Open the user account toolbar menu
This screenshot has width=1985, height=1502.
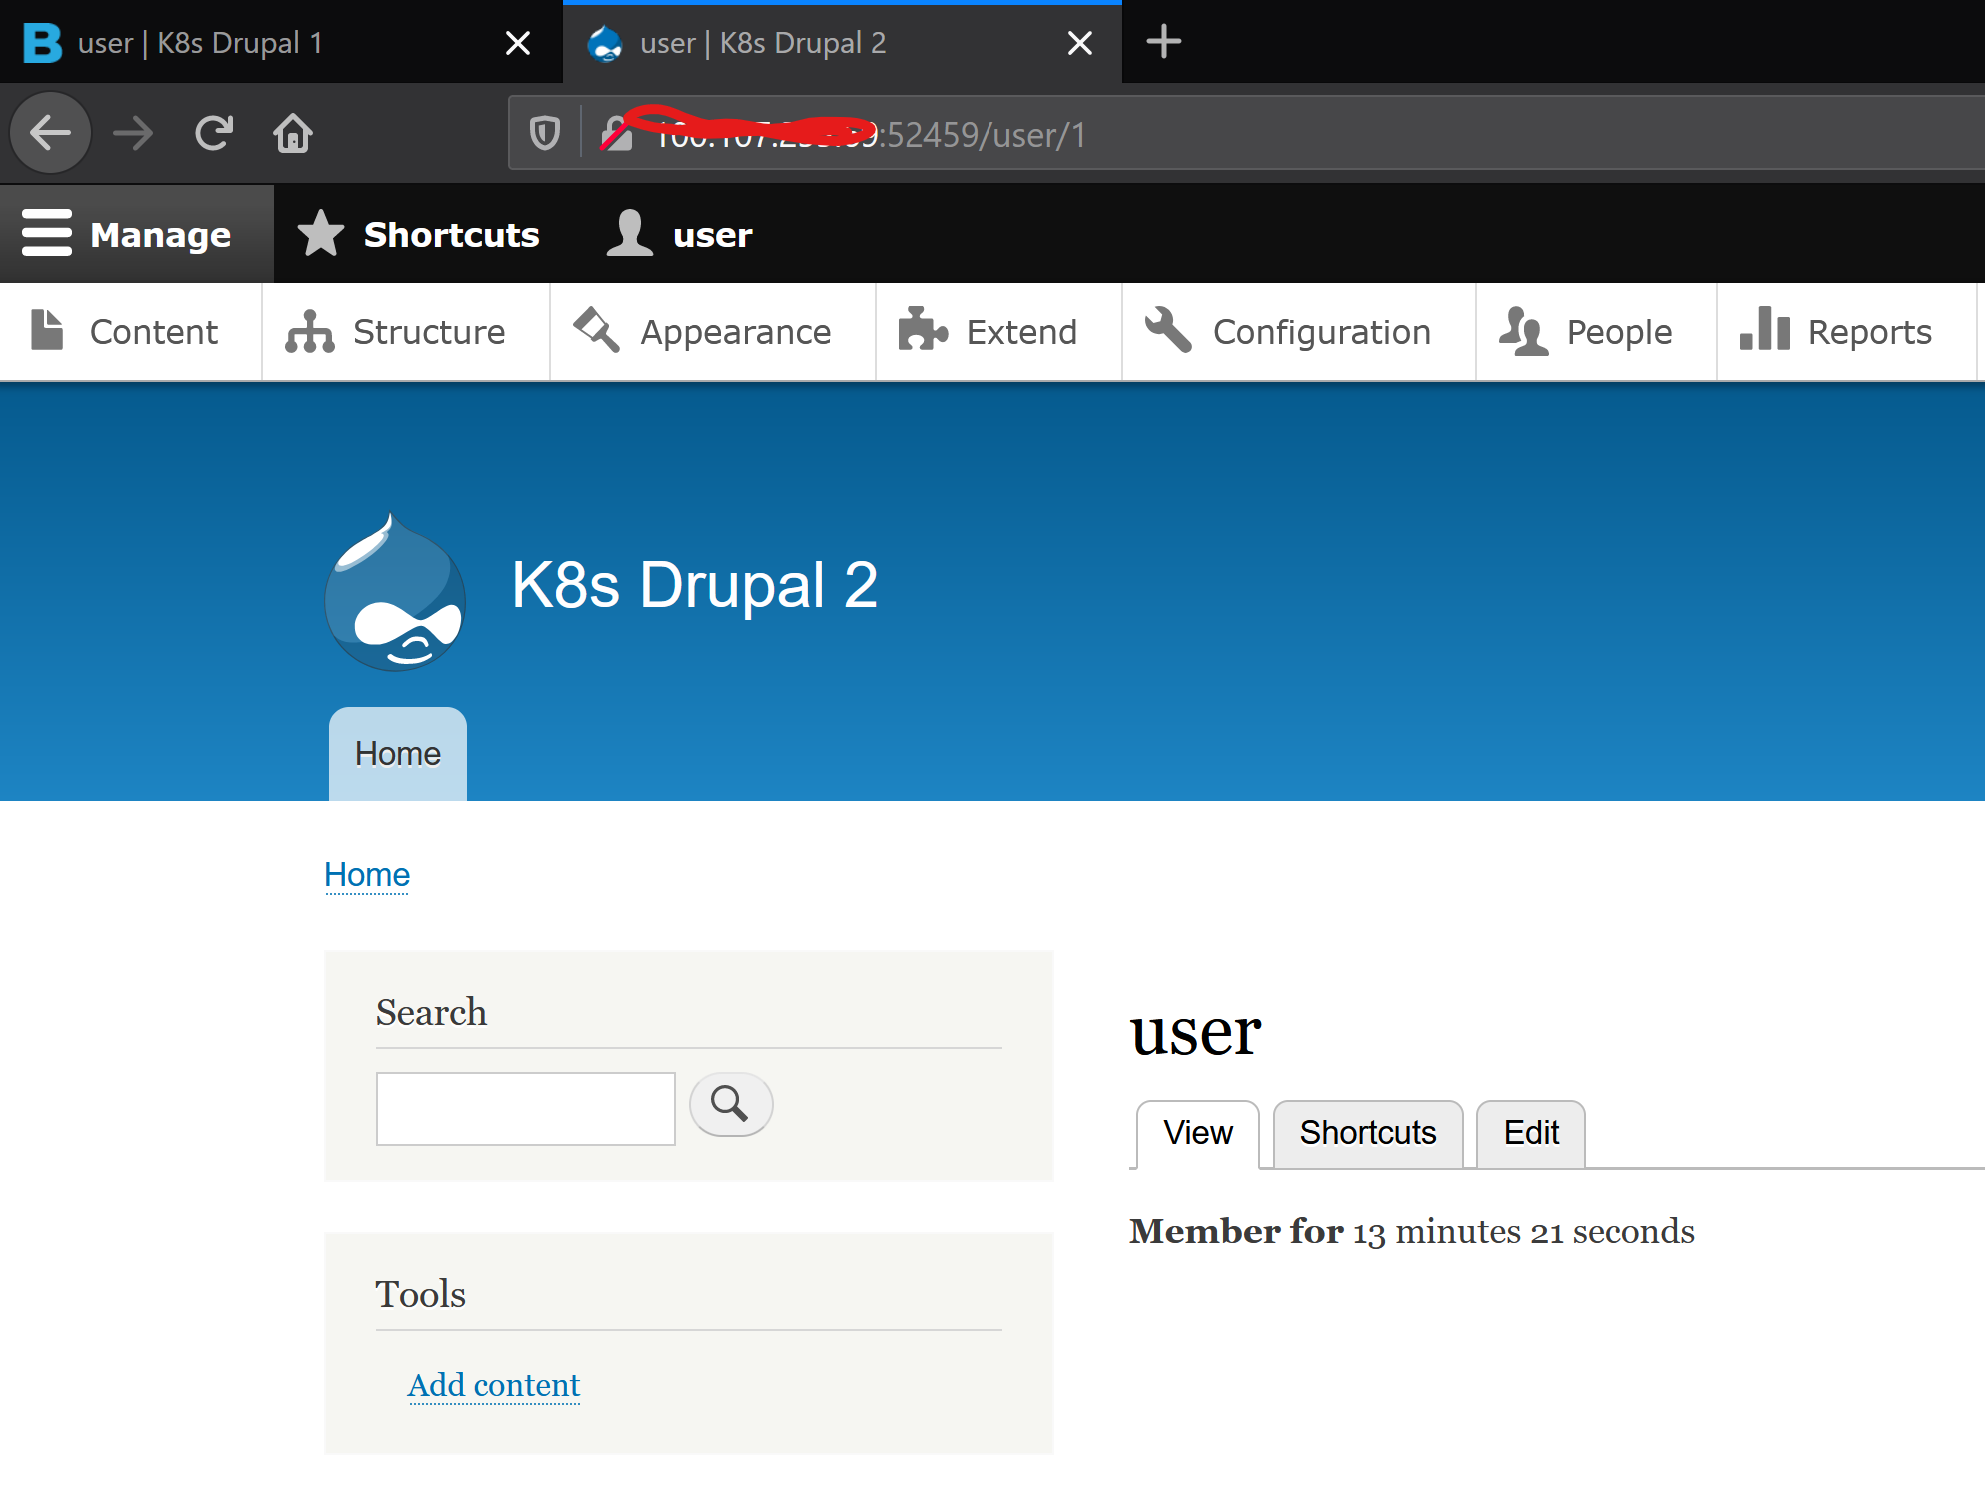[x=680, y=234]
